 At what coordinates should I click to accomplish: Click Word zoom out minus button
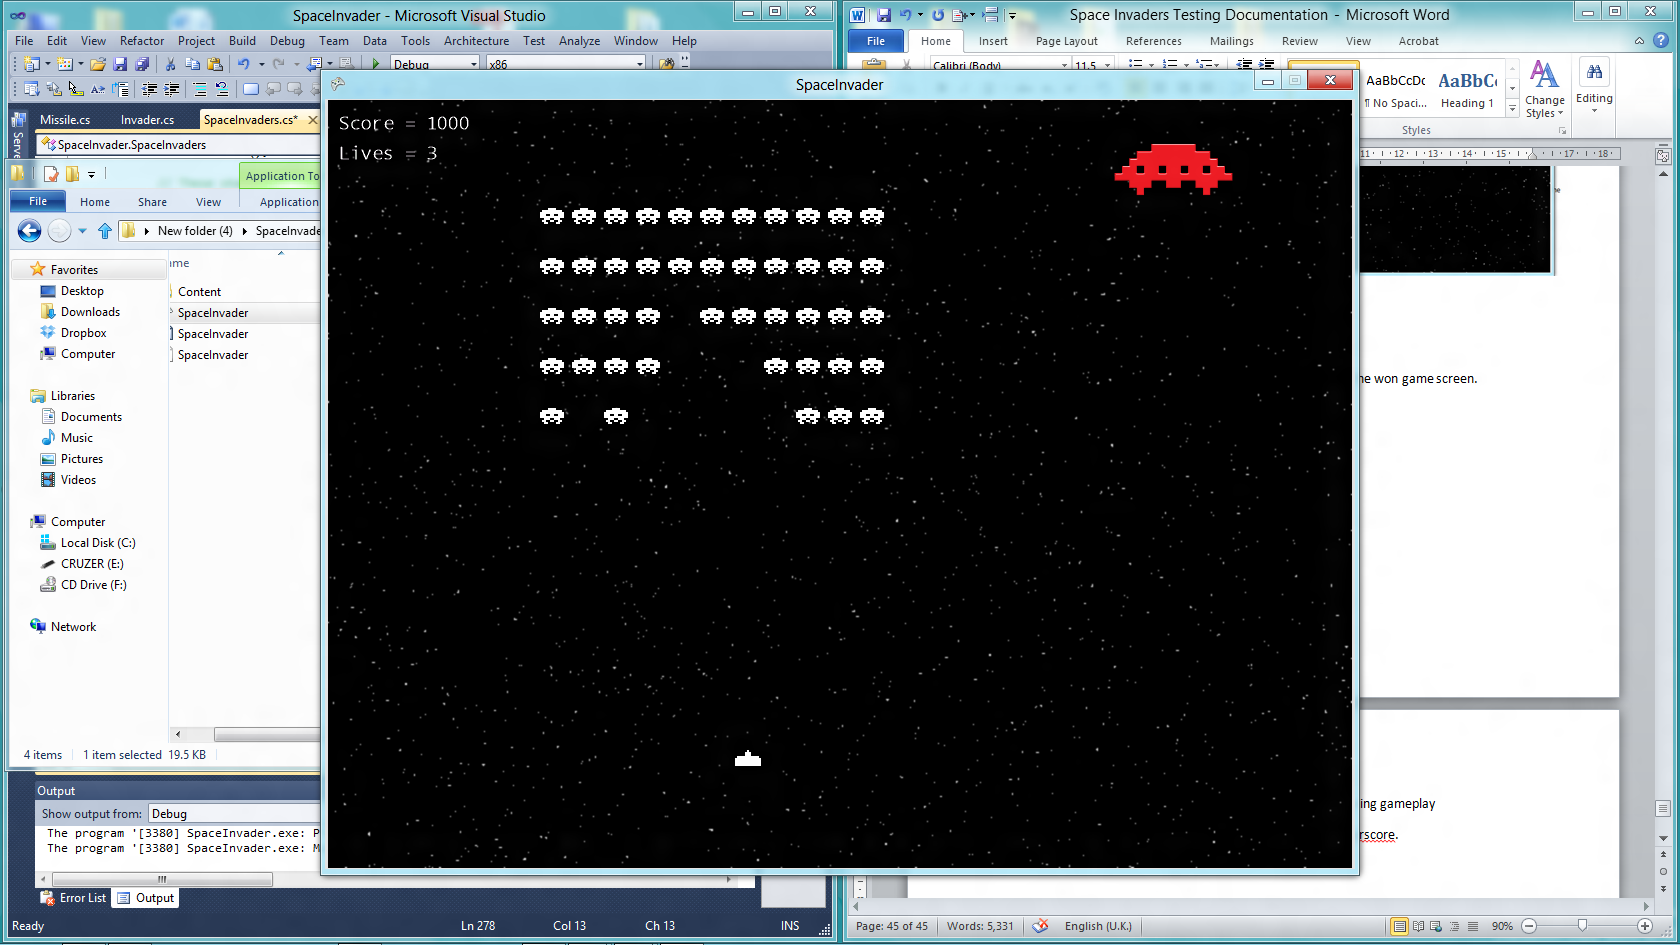click(1529, 926)
